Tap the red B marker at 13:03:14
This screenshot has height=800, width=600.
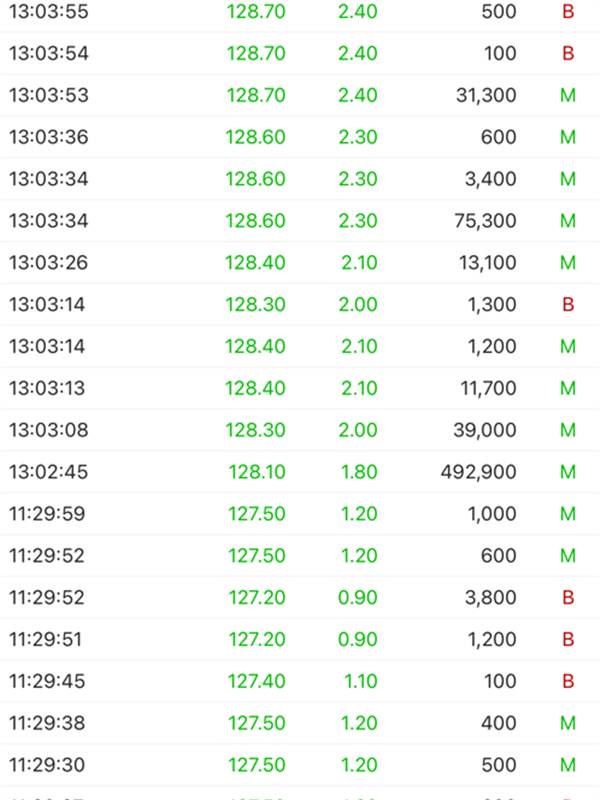pos(568,305)
